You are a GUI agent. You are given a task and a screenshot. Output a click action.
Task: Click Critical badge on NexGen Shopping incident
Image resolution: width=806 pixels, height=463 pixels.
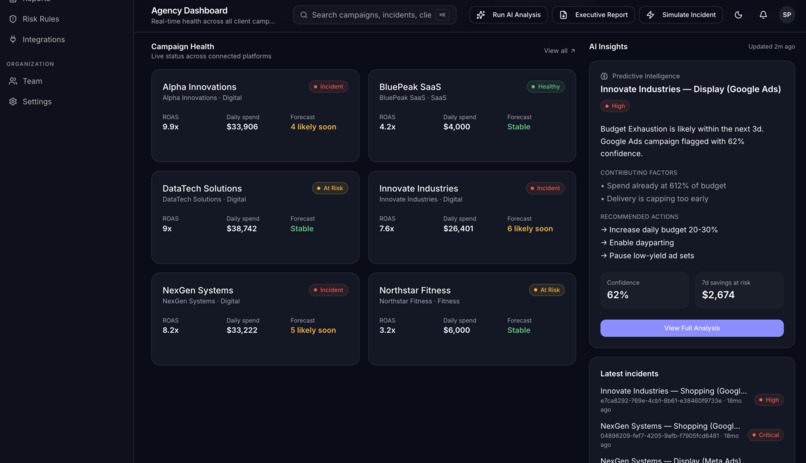pos(765,435)
